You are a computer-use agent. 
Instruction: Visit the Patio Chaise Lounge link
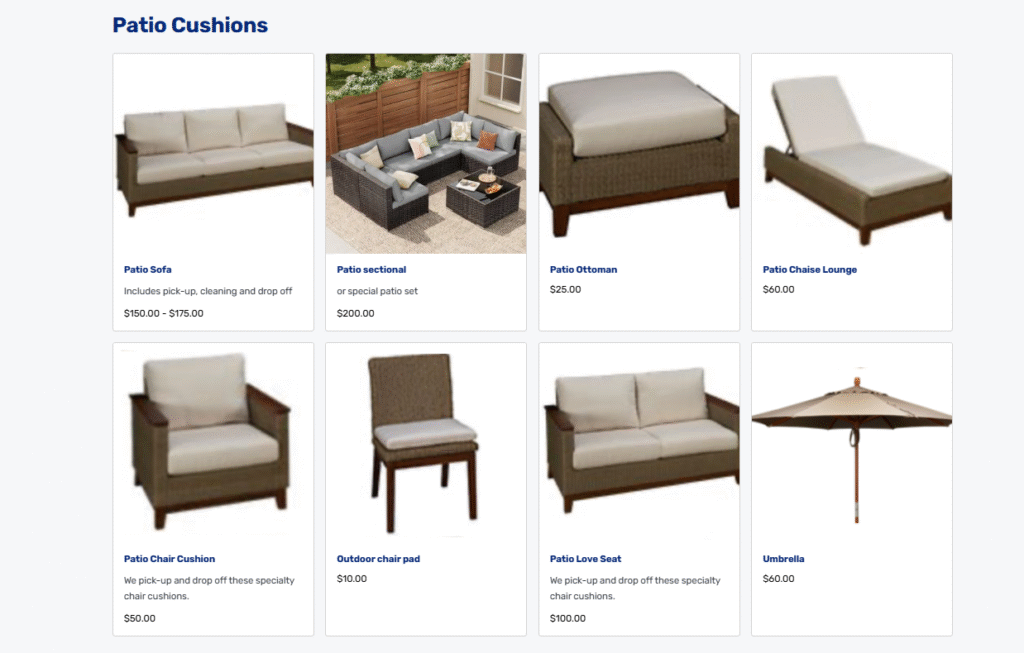click(809, 269)
